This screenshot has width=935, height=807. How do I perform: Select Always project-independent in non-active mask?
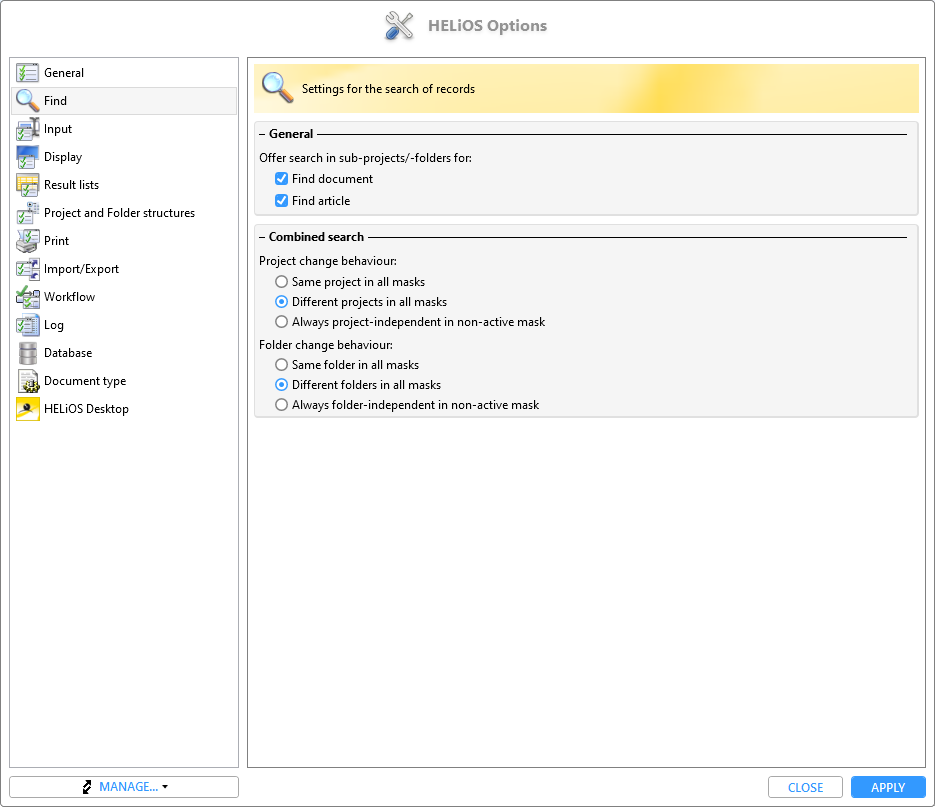pos(281,322)
